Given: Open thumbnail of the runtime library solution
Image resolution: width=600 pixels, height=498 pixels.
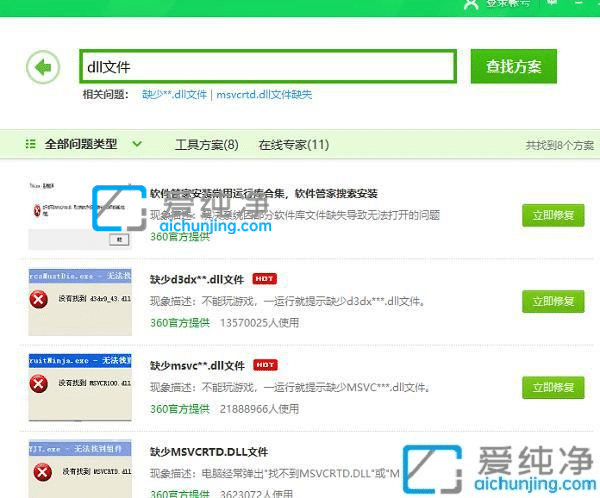Looking at the screenshot, I should coord(80,214).
